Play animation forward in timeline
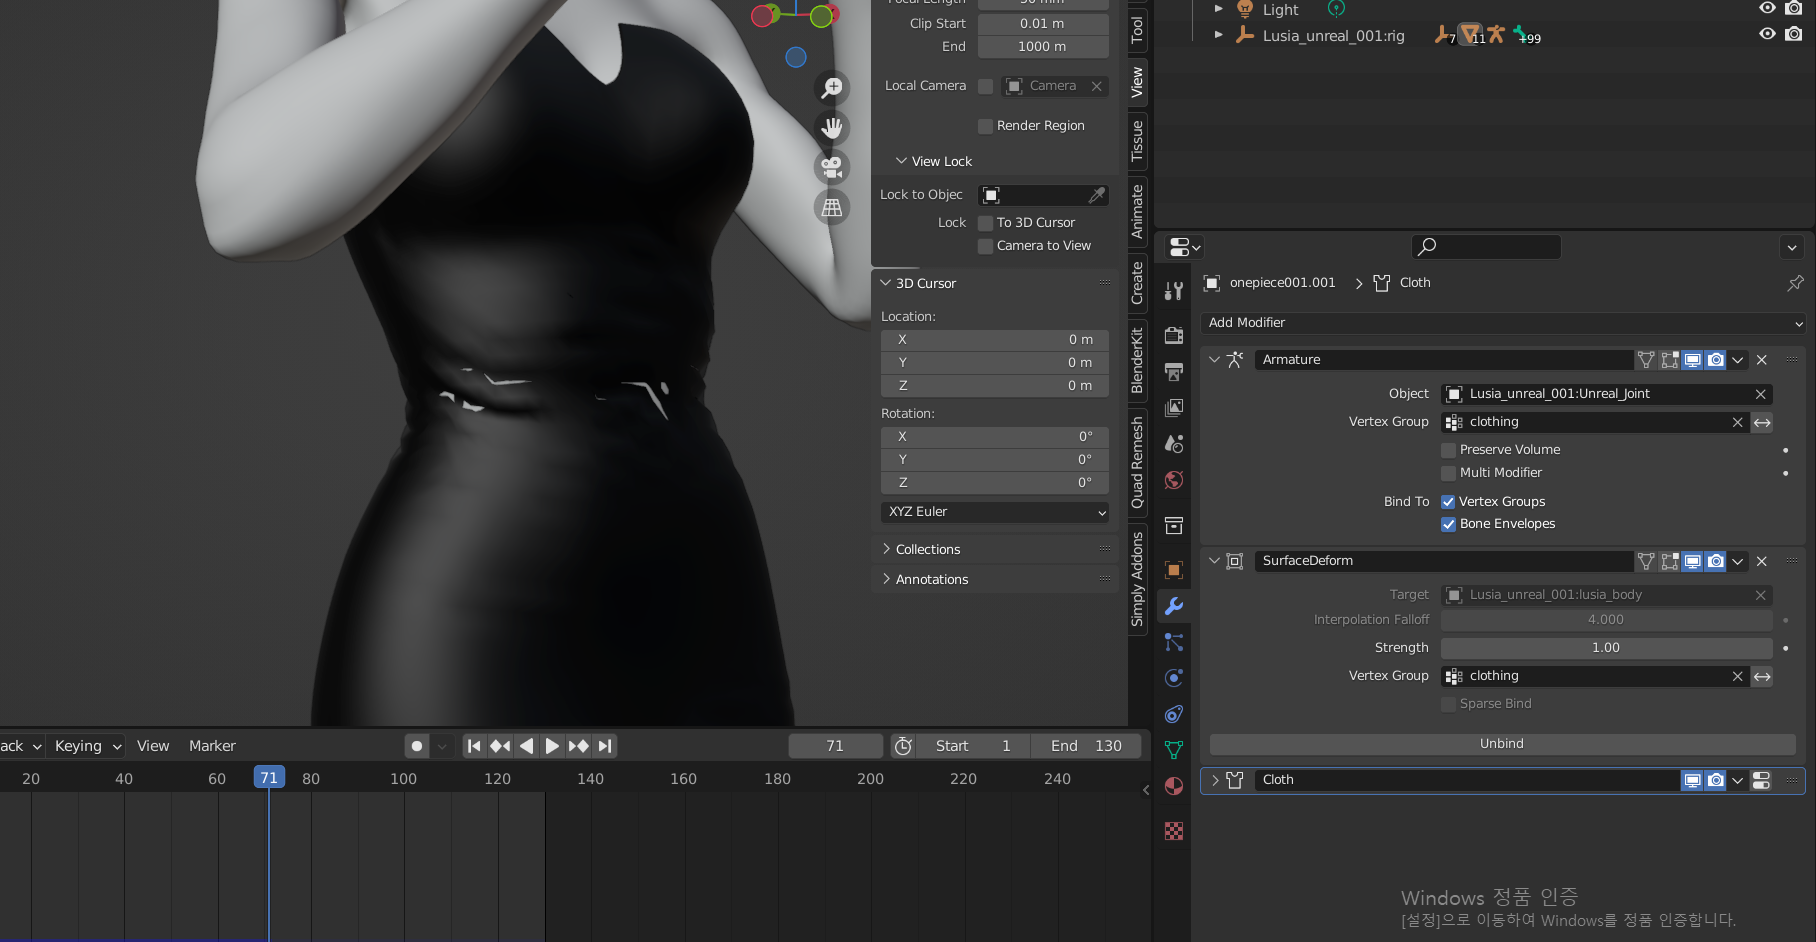The height and width of the screenshot is (942, 1816). pyautogui.click(x=552, y=746)
